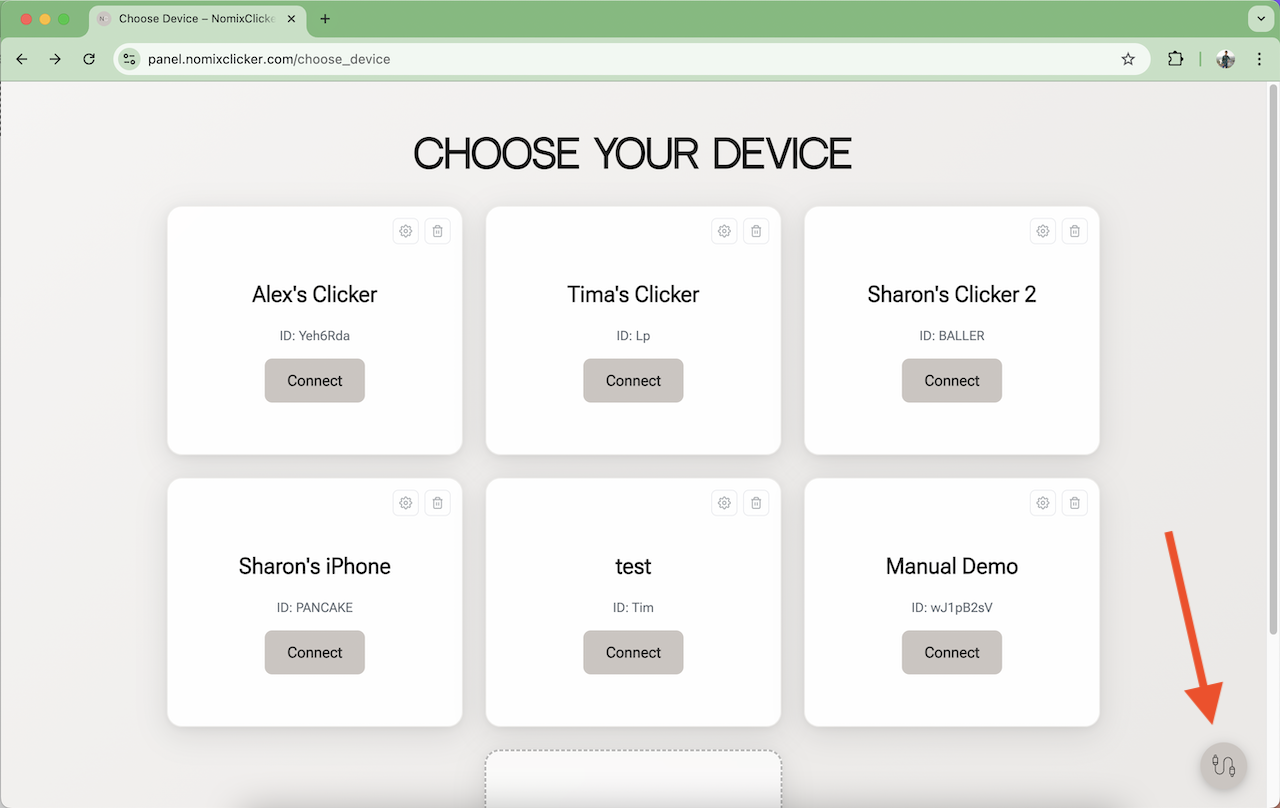Click the page vertical scrollbar
1280x808 pixels.
click(1273, 360)
